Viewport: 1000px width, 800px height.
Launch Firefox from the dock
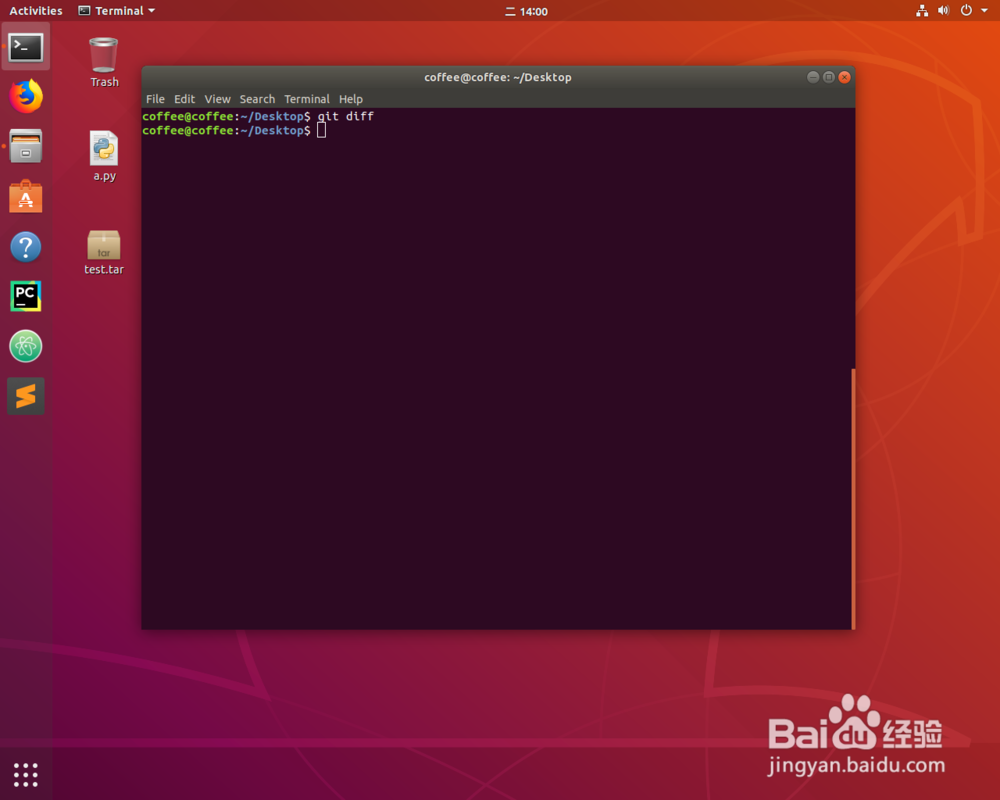(x=26, y=97)
